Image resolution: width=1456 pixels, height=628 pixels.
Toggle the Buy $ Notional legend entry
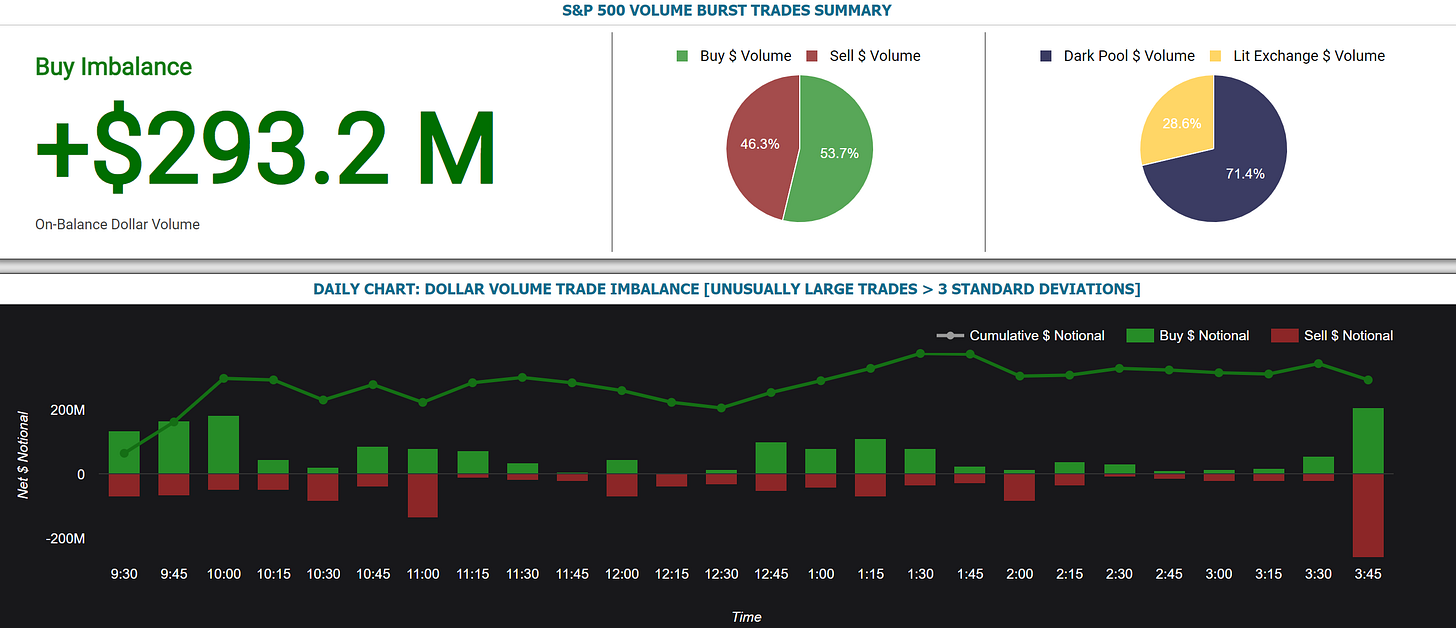(1188, 335)
